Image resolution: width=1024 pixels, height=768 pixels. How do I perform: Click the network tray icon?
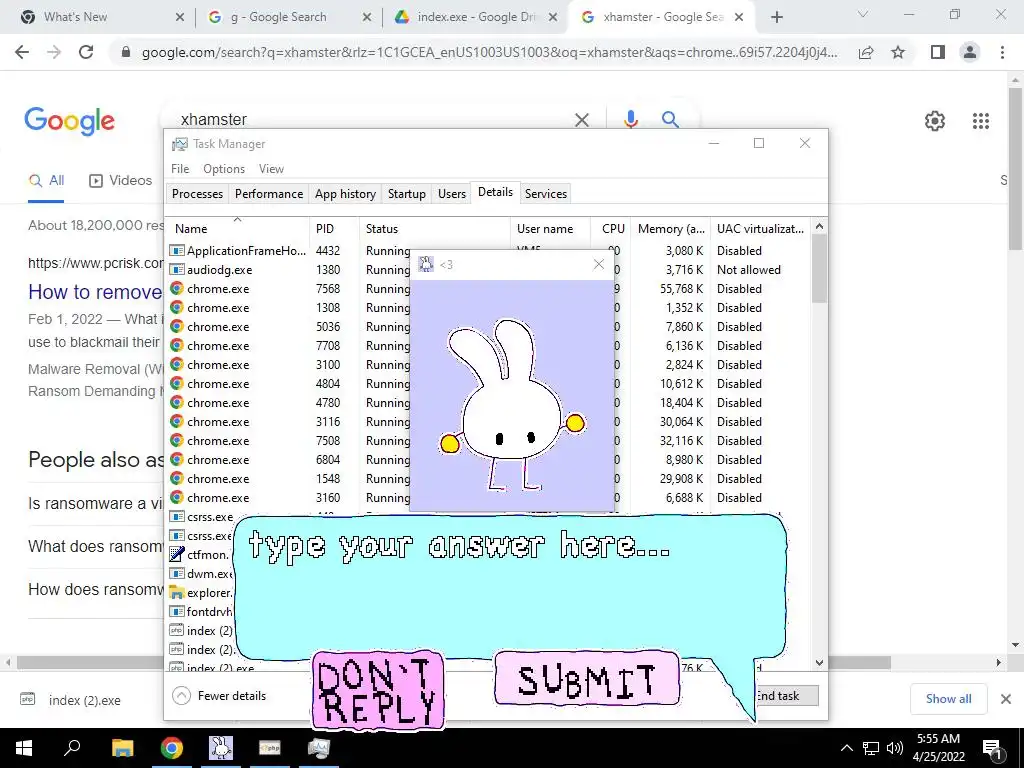(x=871, y=748)
